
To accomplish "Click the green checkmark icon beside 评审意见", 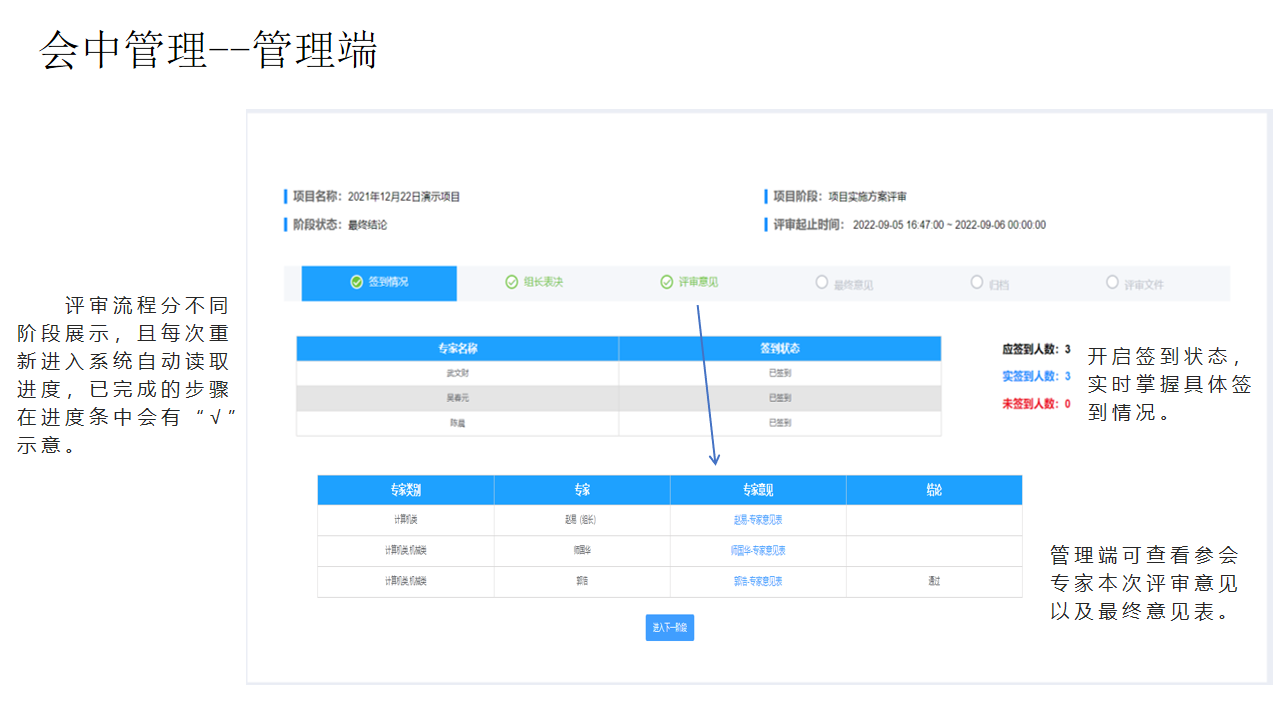I will (x=667, y=283).
